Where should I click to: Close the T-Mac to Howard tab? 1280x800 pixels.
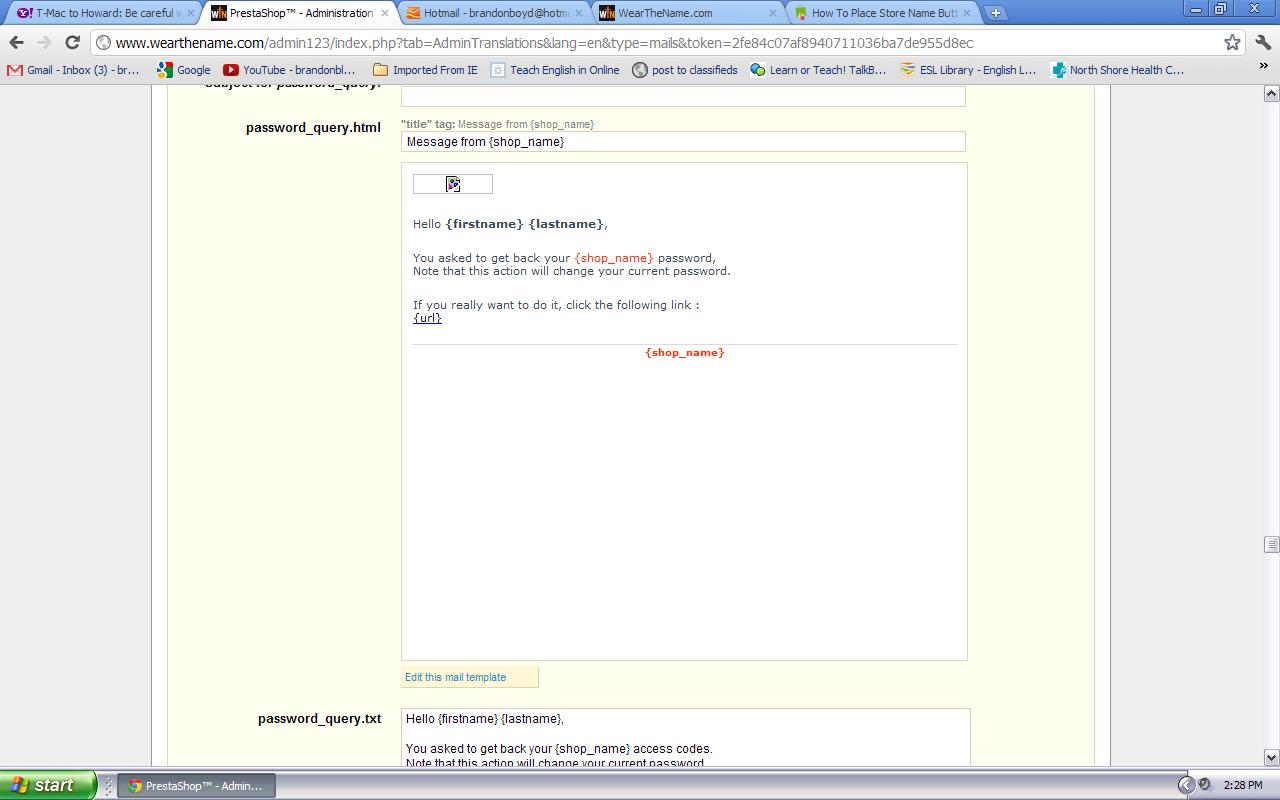190,13
